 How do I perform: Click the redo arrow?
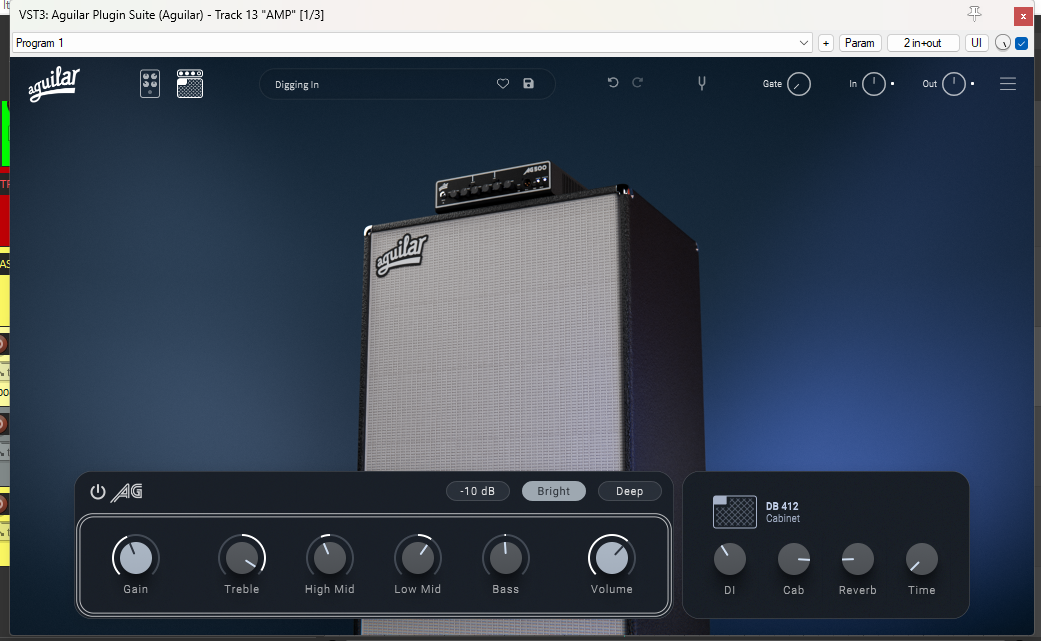point(637,82)
